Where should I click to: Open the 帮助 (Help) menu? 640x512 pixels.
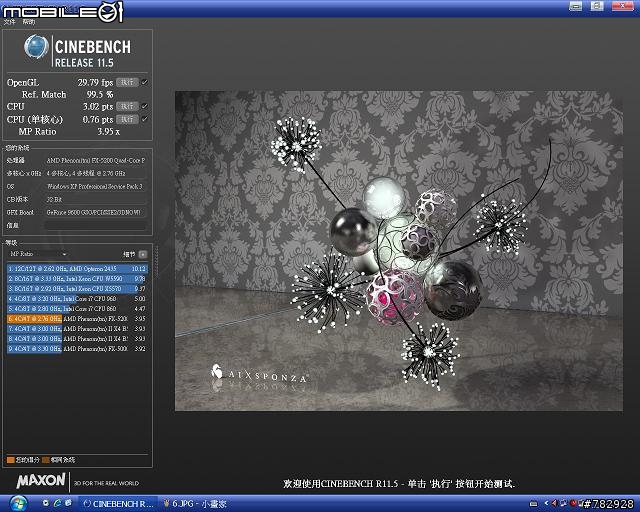point(29,22)
